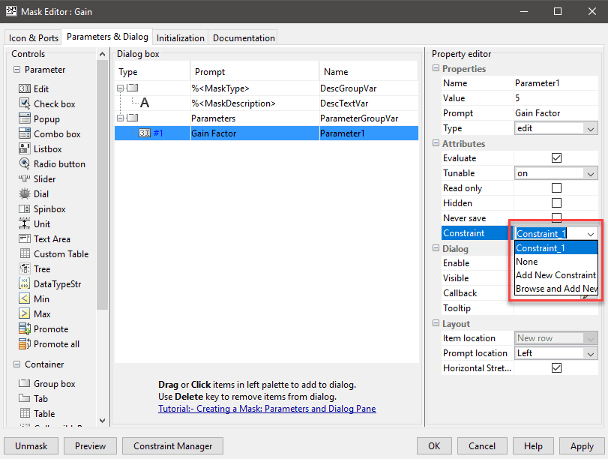Open the Type dropdown showing edit
608x459 pixels.
(556, 128)
